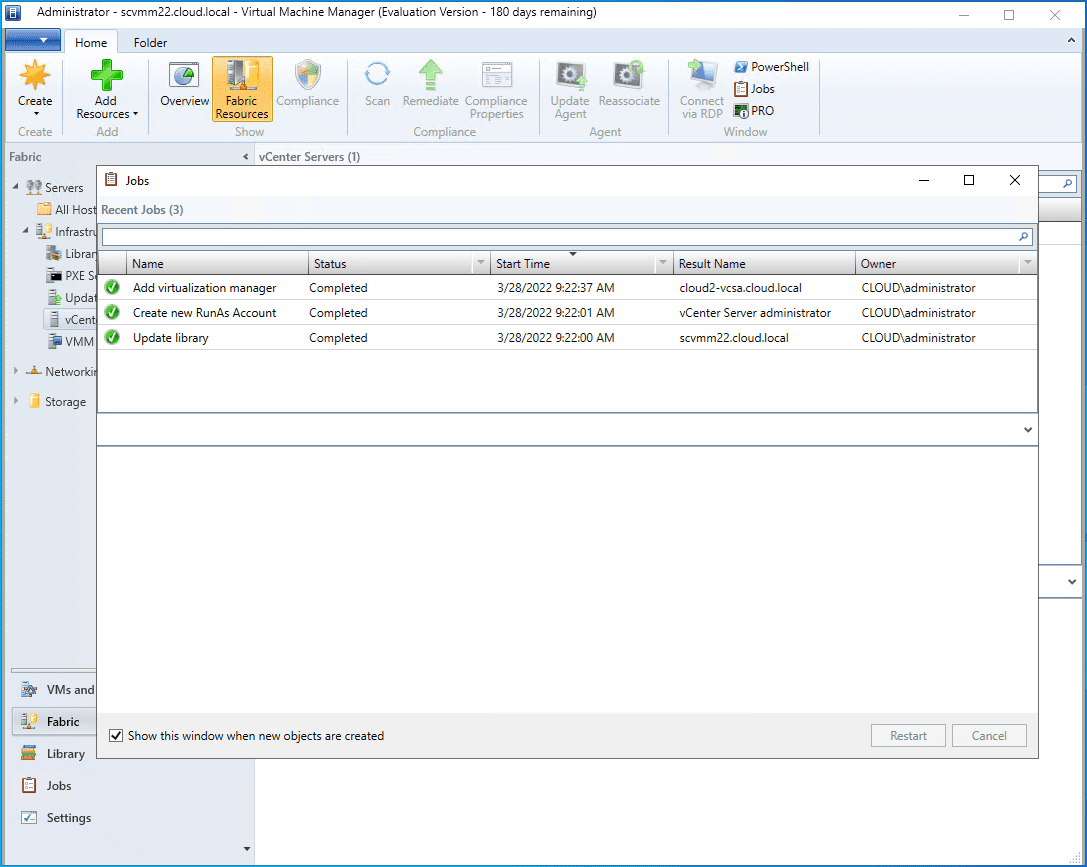Sort jobs by Result Name column header
Viewport: 1087px width, 867px height.
(x=764, y=263)
